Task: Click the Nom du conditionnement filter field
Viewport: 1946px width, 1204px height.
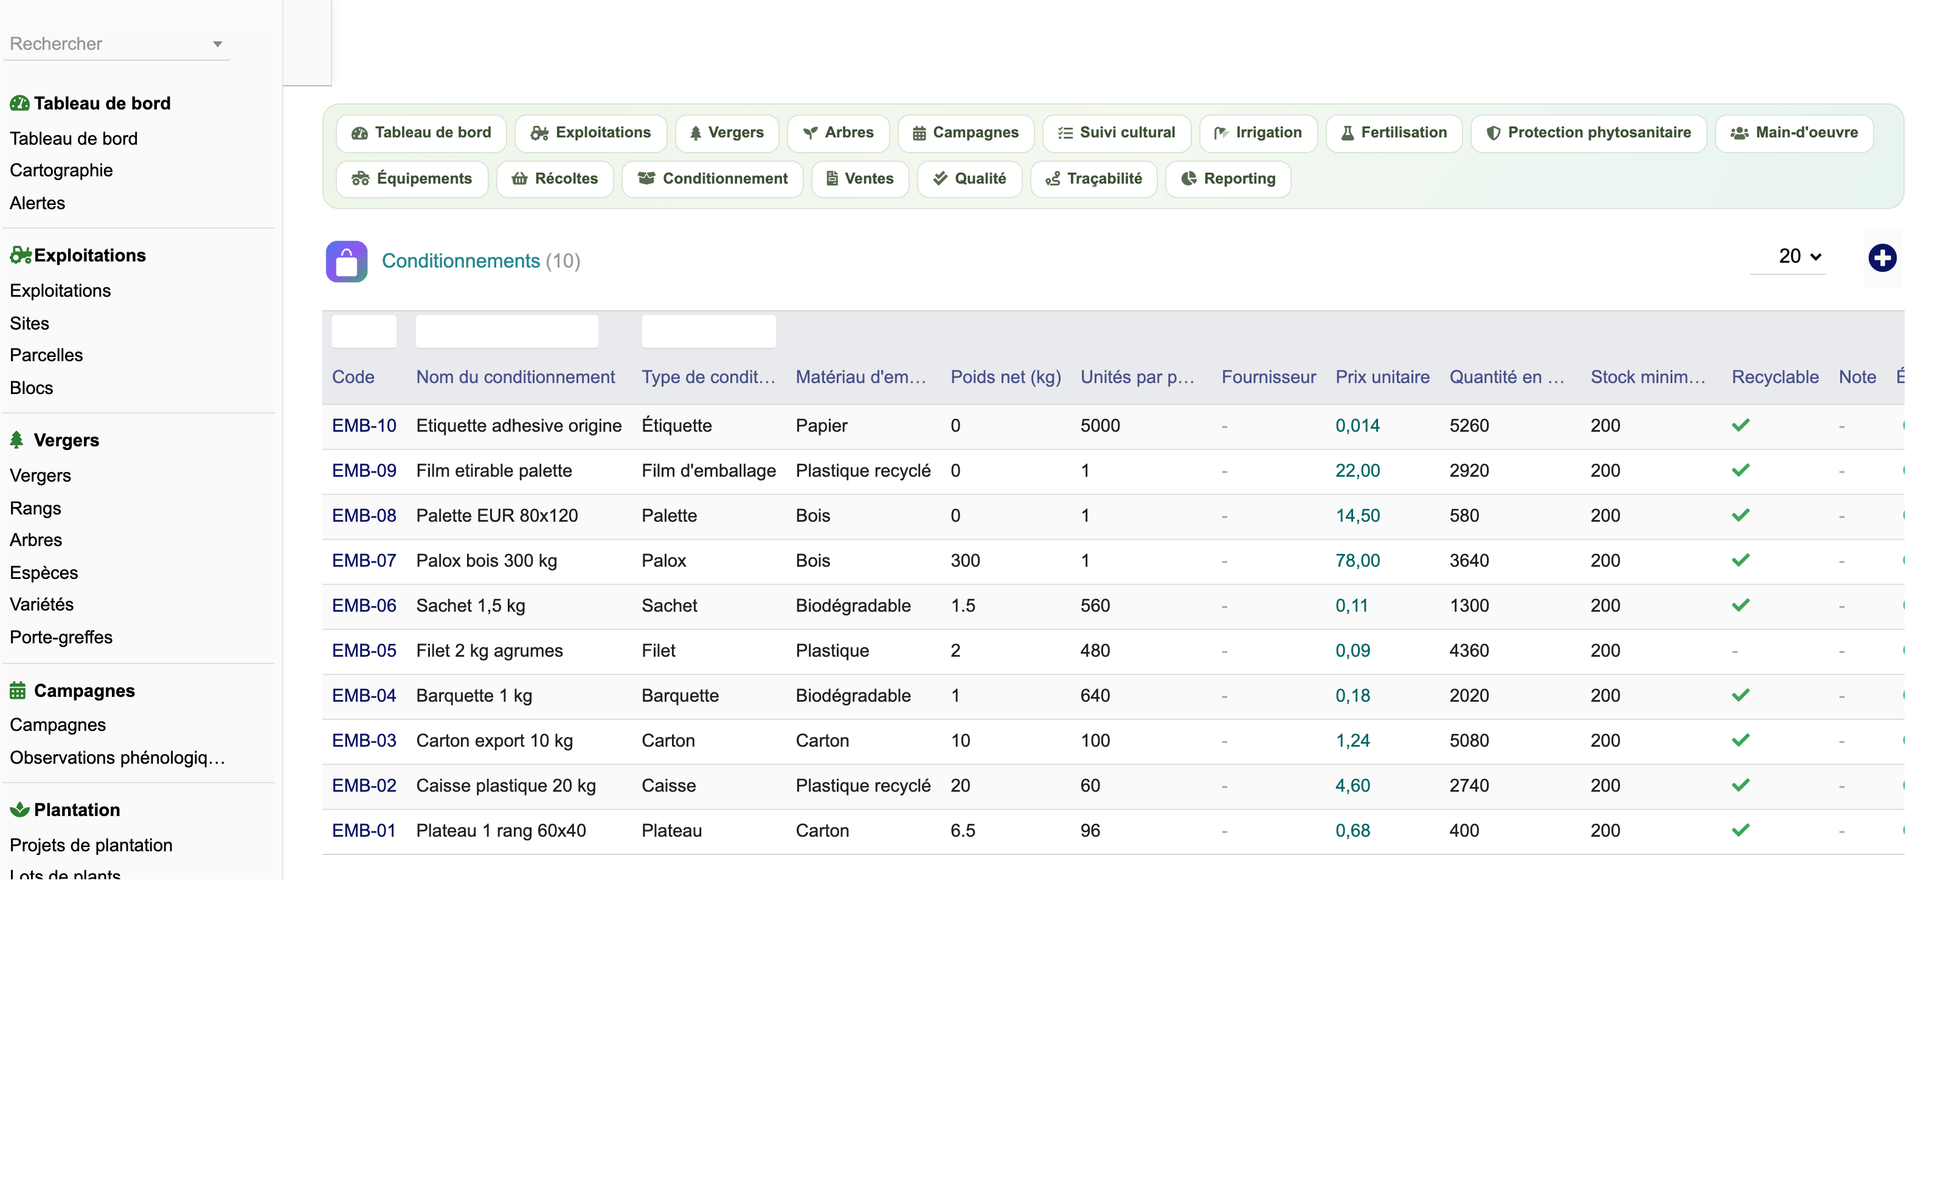Action: coord(507,331)
